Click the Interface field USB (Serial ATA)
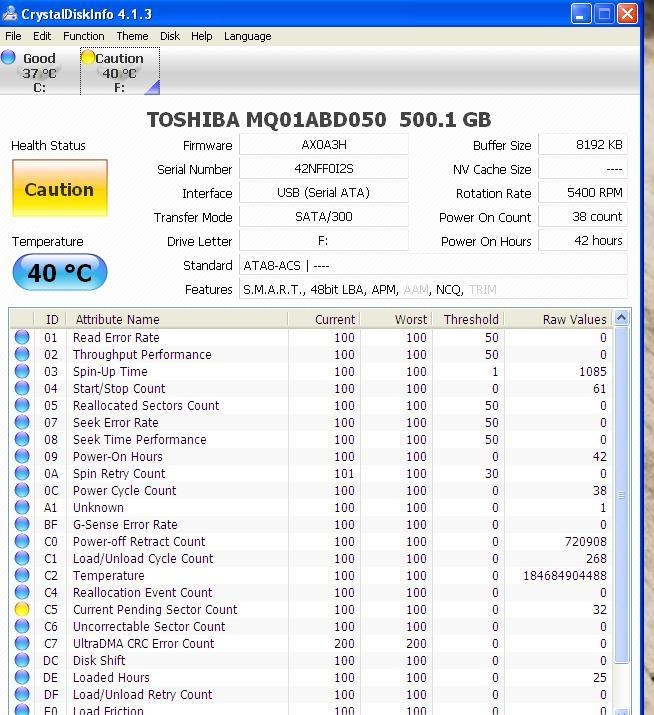The width and height of the screenshot is (654, 715). 324,193
